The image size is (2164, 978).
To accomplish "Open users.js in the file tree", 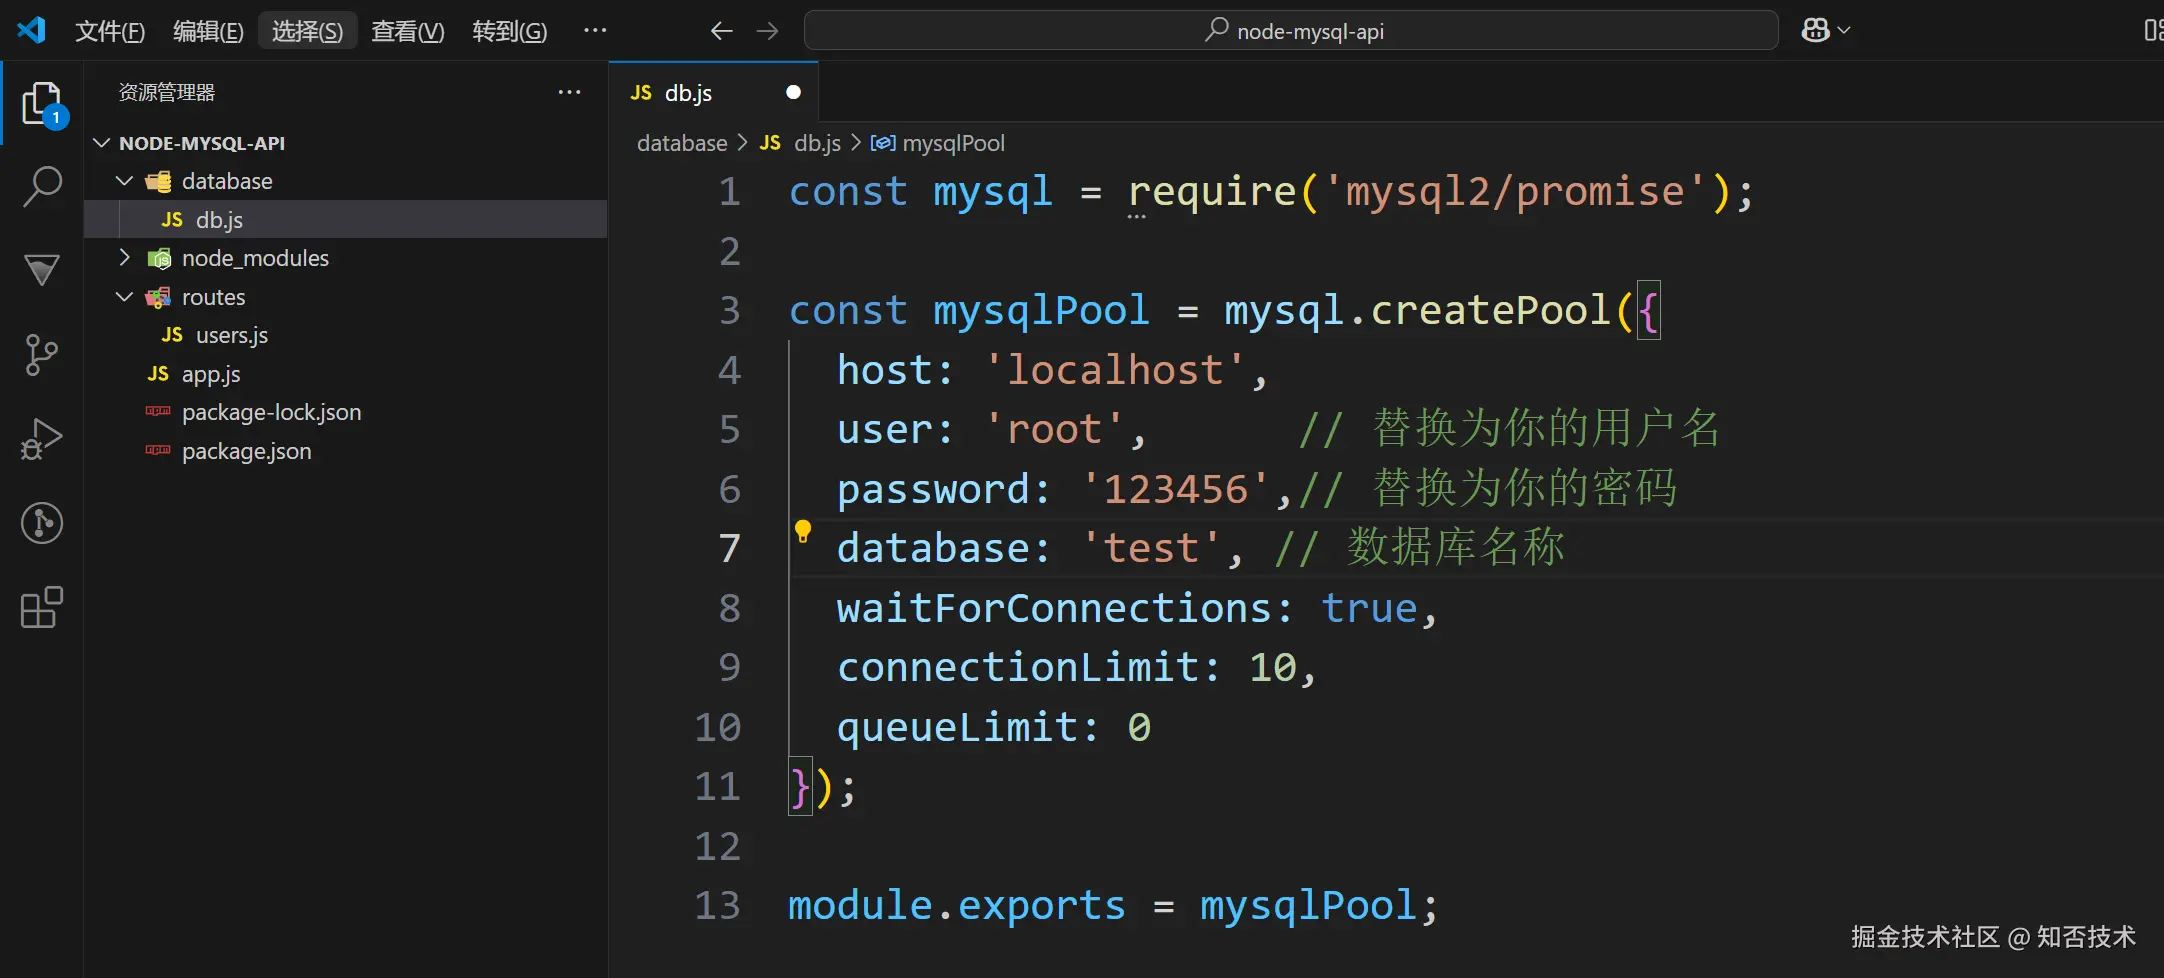I will tap(231, 335).
